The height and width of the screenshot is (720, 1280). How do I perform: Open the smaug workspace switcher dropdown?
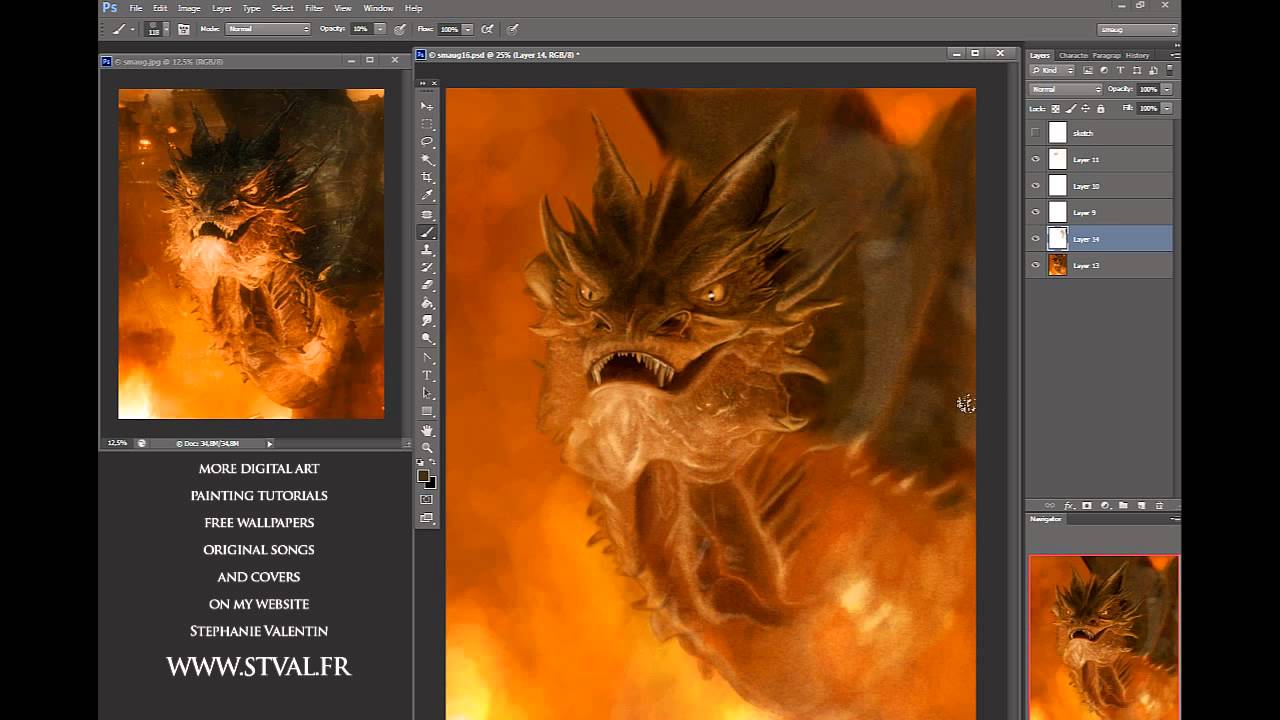pos(1138,30)
